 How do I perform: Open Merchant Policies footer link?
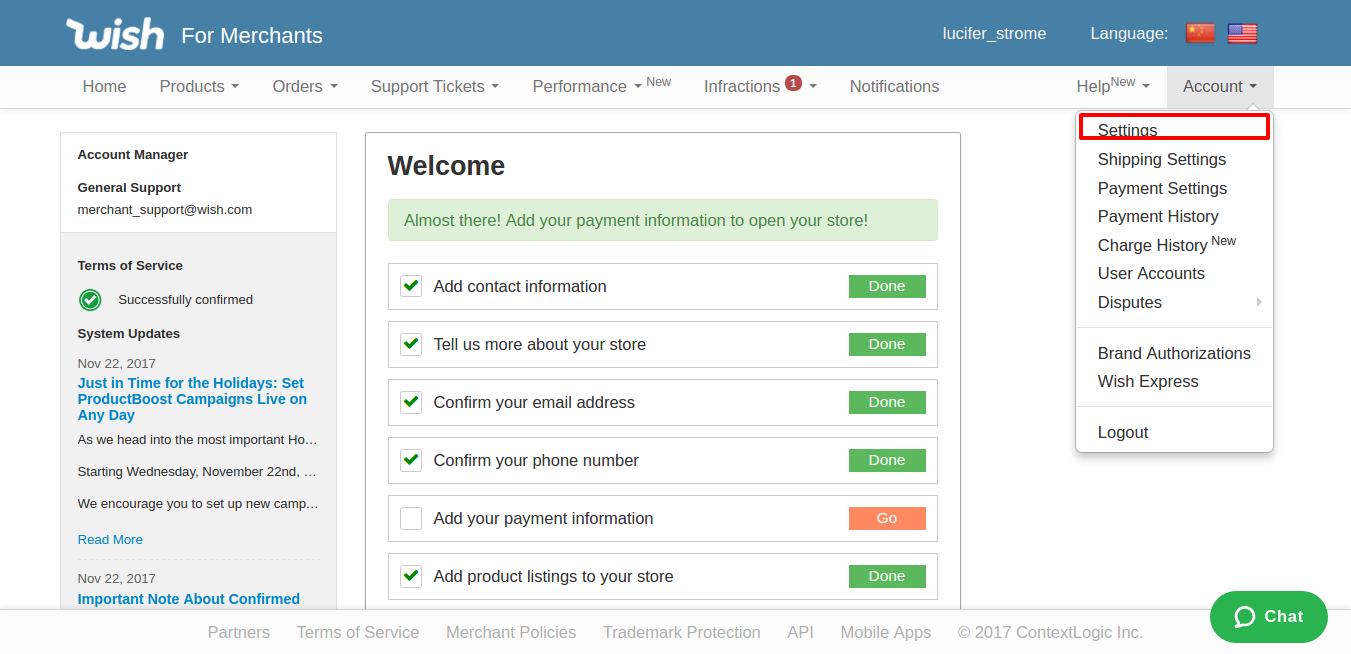pos(511,632)
